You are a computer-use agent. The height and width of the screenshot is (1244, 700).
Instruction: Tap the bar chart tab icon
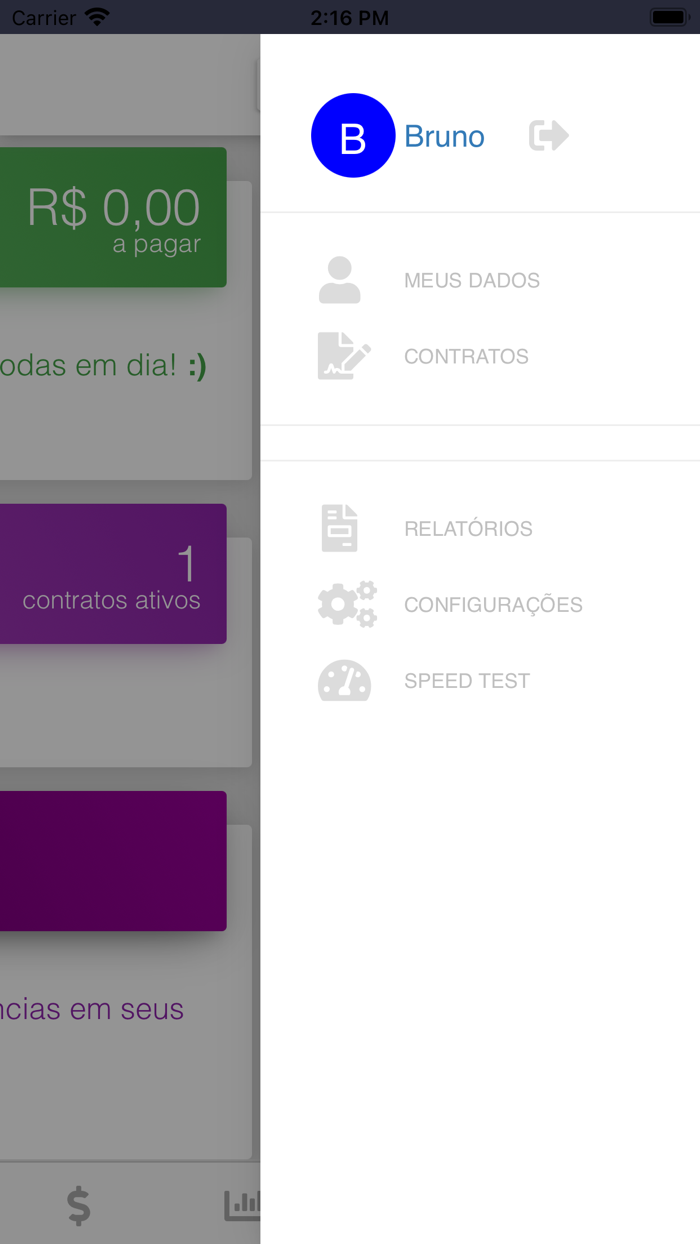(242, 1206)
